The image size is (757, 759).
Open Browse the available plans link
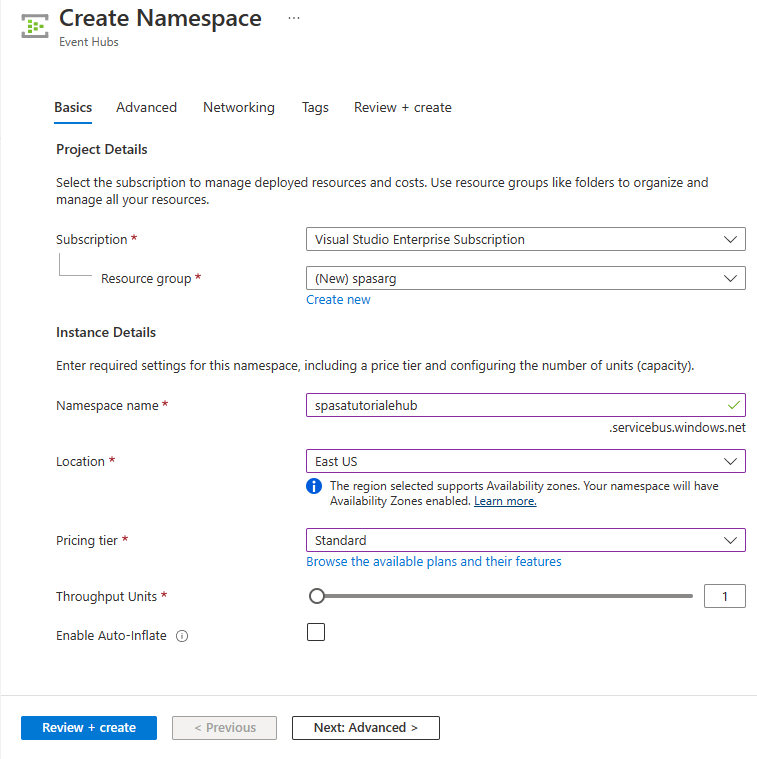click(433, 561)
